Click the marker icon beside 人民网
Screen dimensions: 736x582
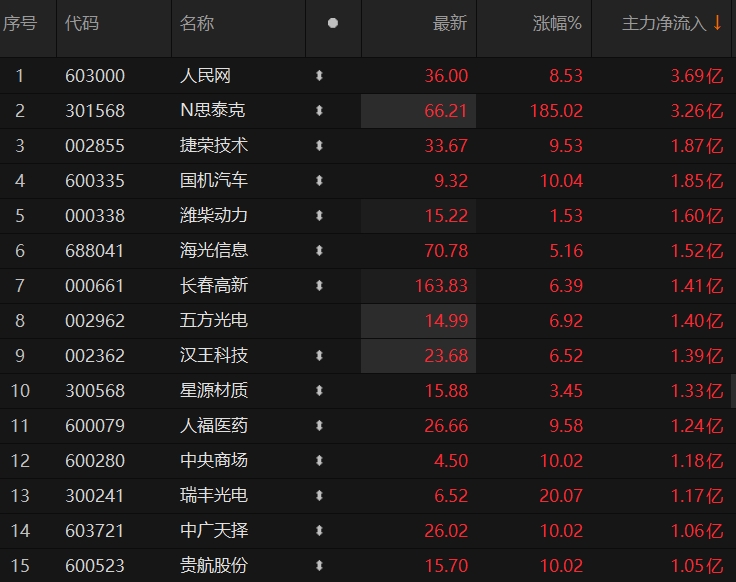pyautogui.click(x=319, y=76)
